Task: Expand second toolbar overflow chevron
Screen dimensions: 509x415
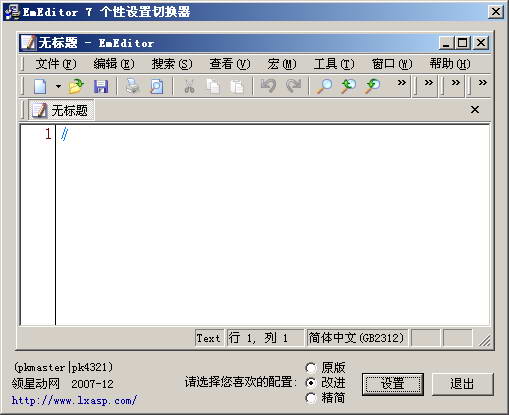Action: coord(429,82)
